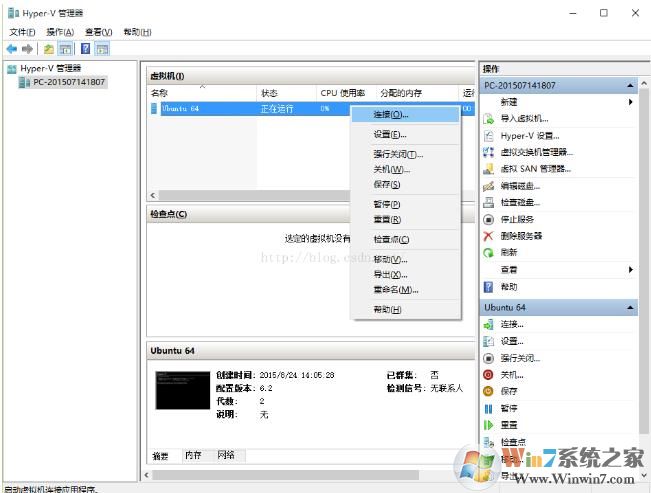Viewport: 651px width, 493px height.
Task: Toggle the console tree pane toolbar icon
Action: (65, 49)
